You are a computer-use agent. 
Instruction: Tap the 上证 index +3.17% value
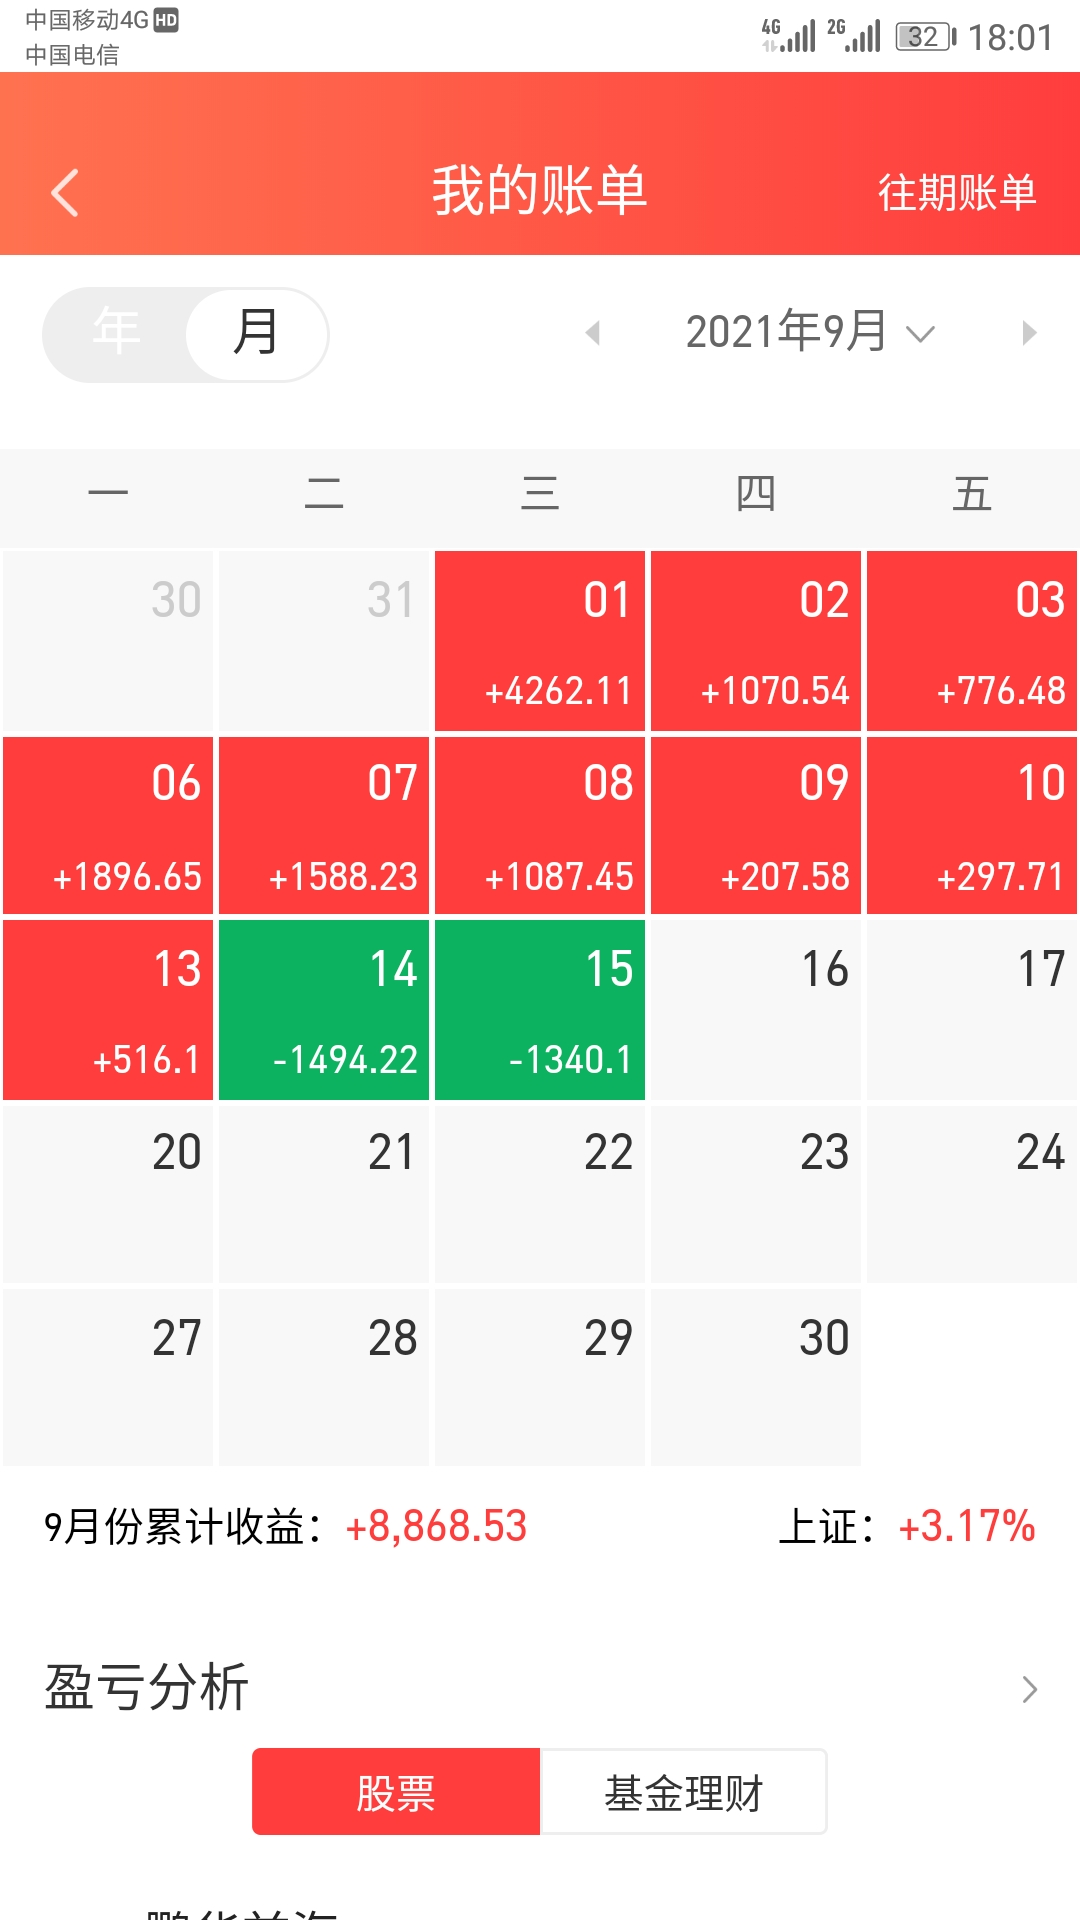click(966, 1527)
